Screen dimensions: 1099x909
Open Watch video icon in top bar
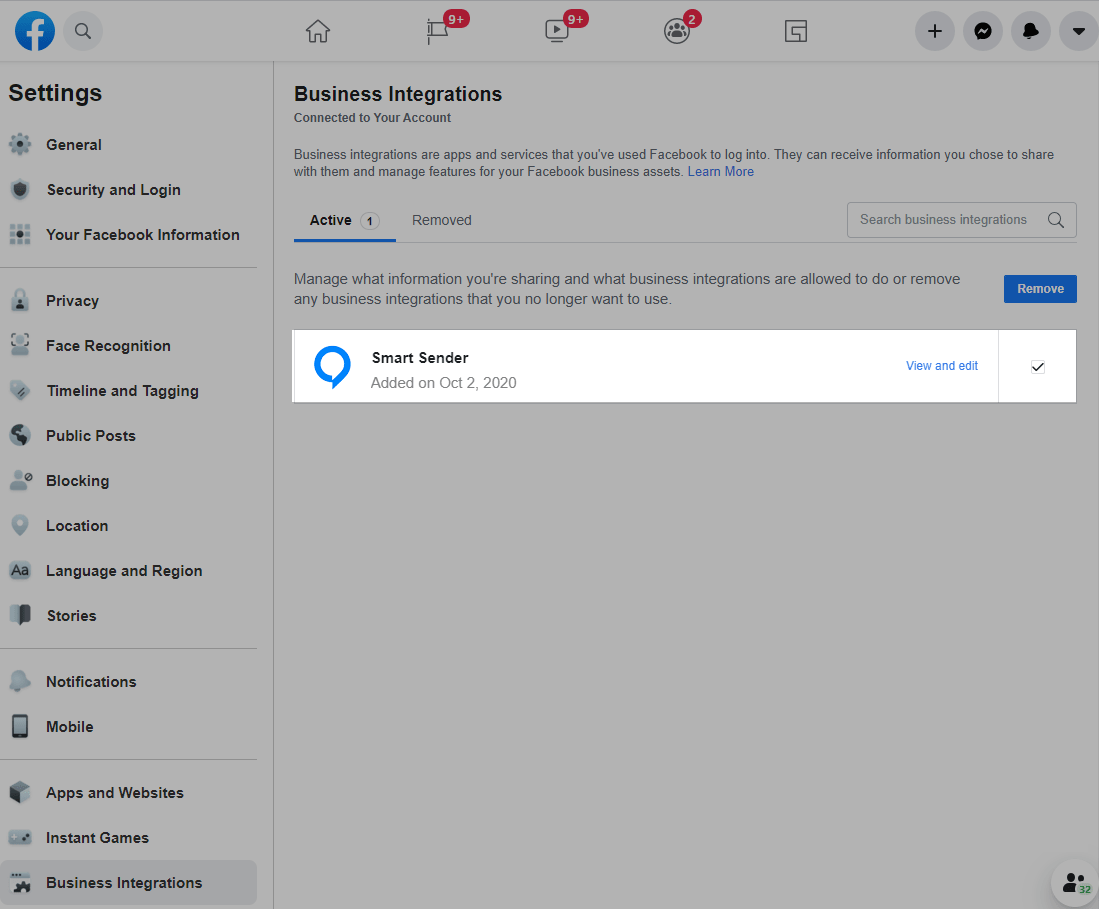point(557,31)
